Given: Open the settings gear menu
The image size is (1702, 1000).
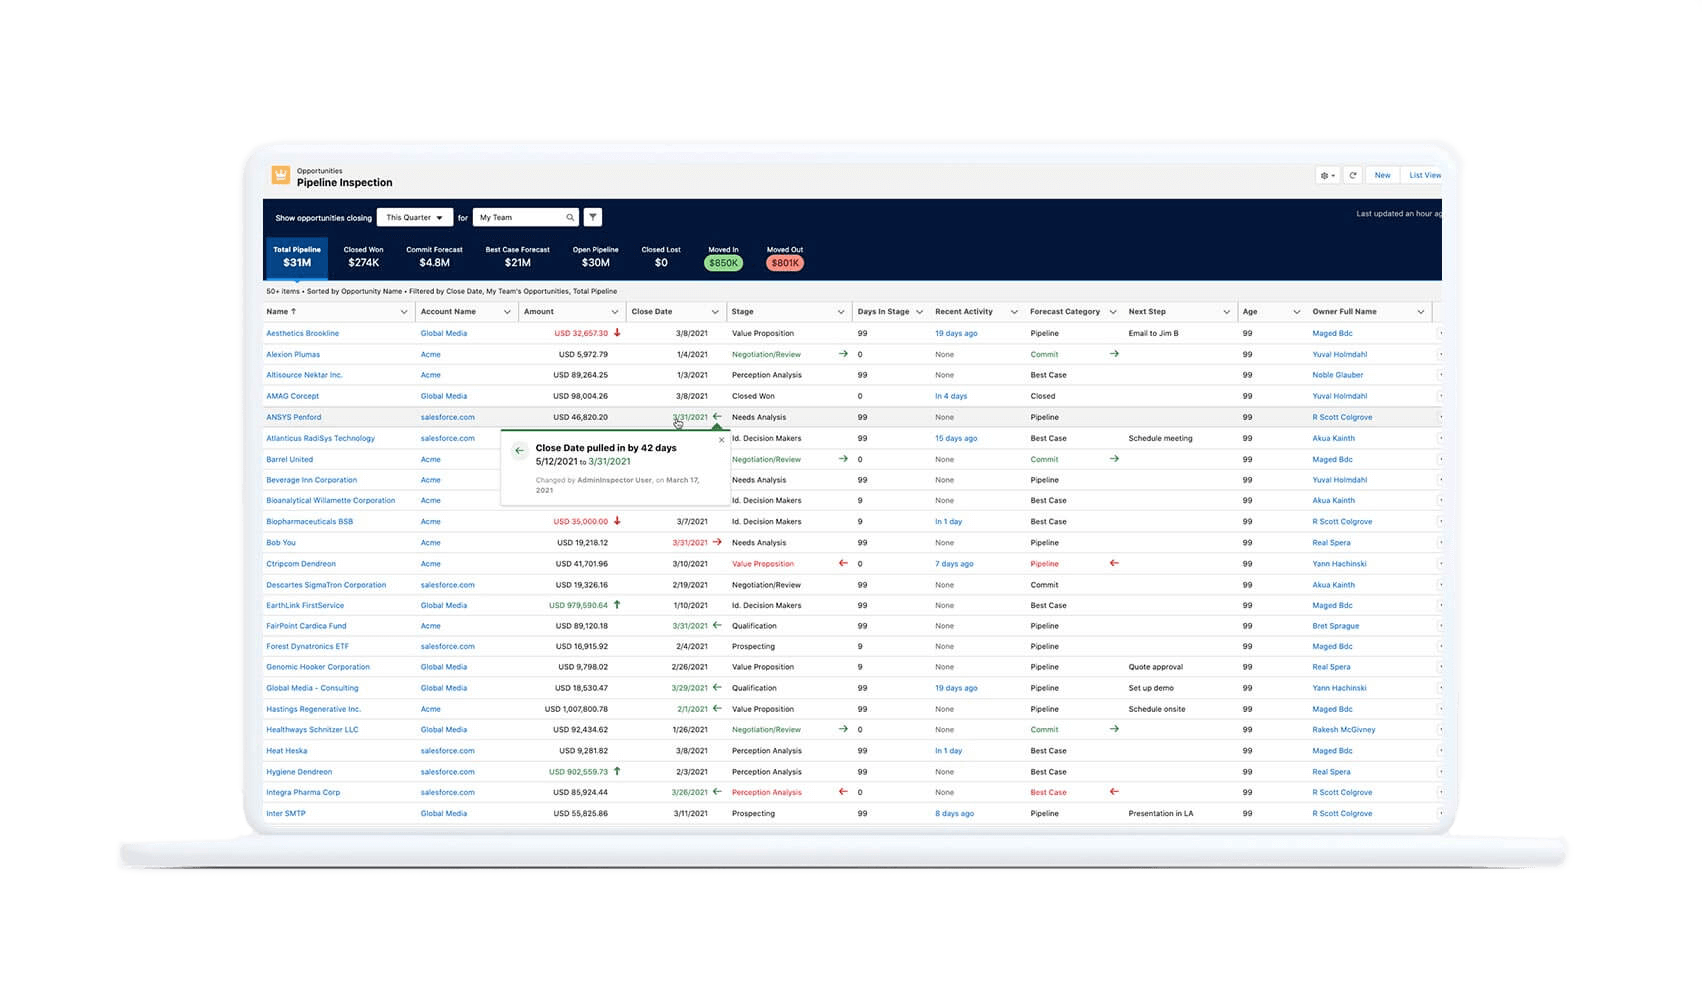Looking at the screenshot, I should coord(1327,175).
